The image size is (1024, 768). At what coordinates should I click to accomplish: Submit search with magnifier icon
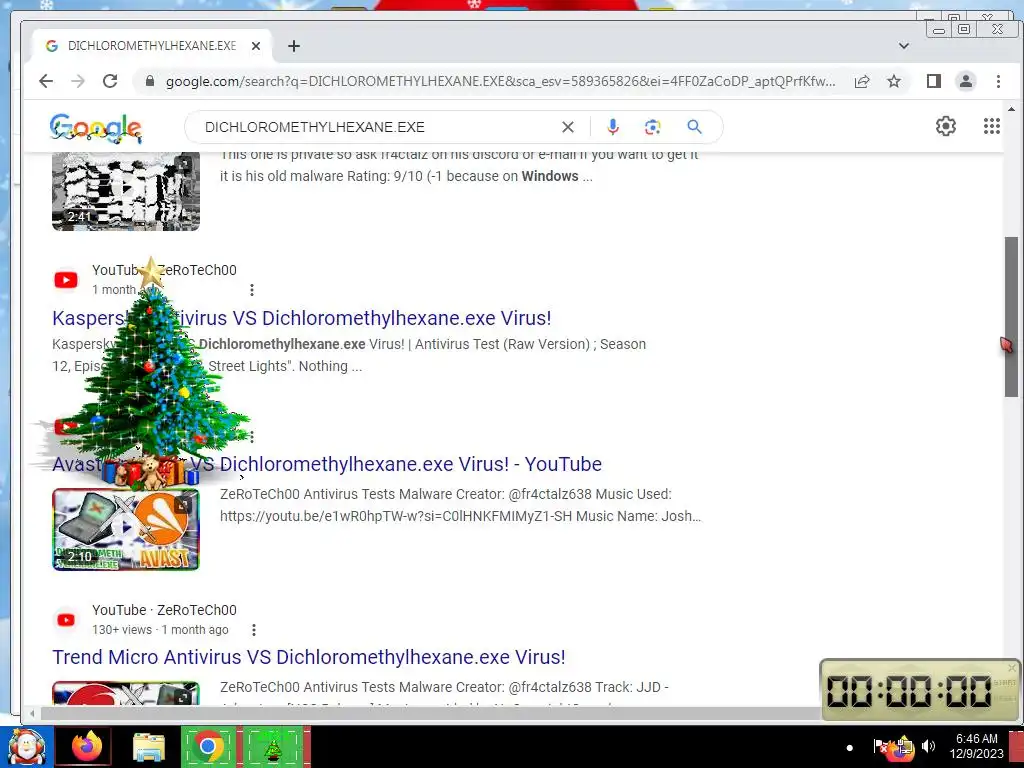click(x=694, y=127)
